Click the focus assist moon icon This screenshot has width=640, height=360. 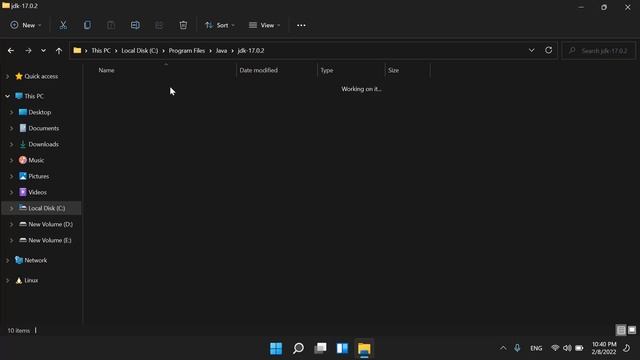click(627, 348)
